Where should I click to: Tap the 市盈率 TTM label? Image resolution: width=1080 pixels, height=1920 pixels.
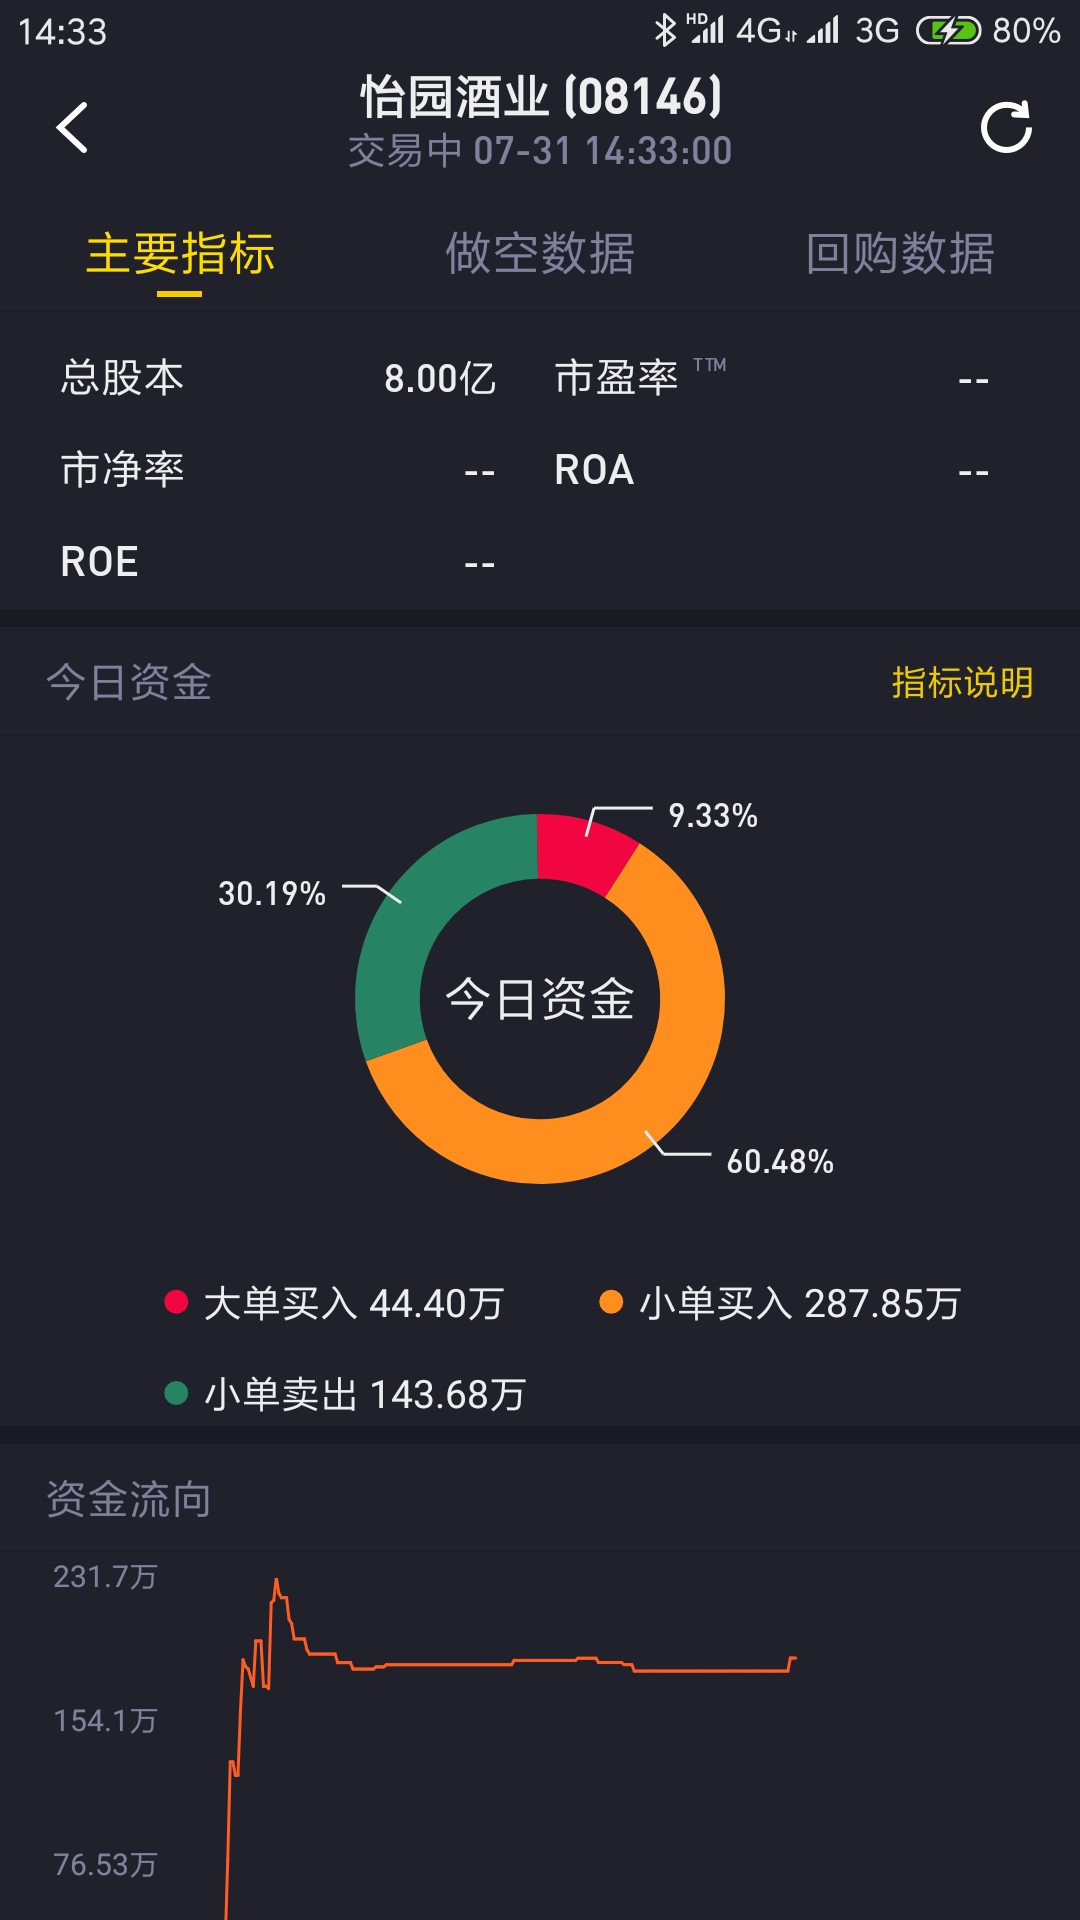click(640, 378)
